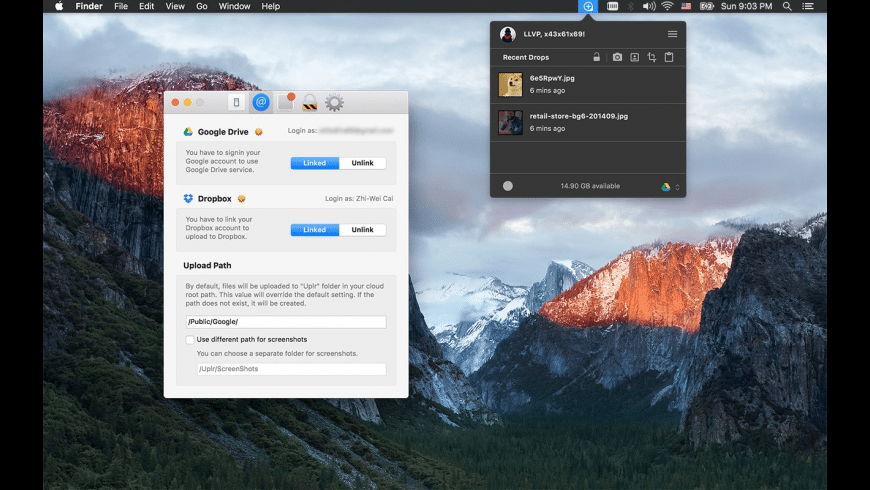
Task: Select the 6e5RpwY.jpg file name
Action: click(x=552, y=78)
